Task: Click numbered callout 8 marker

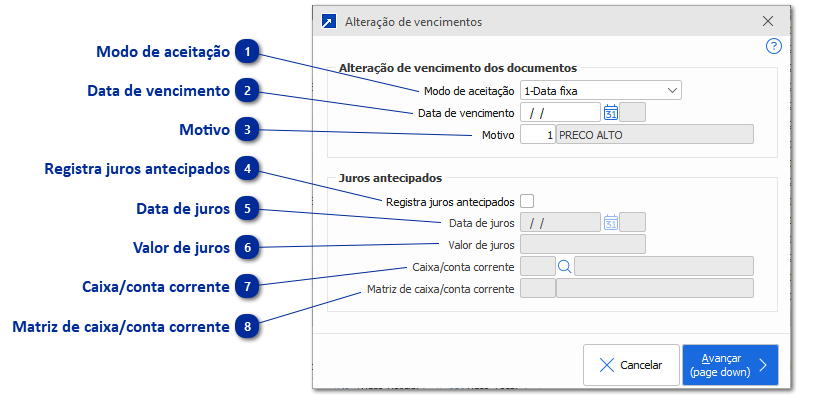Action: pyautogui.click(x=247, y=326)
